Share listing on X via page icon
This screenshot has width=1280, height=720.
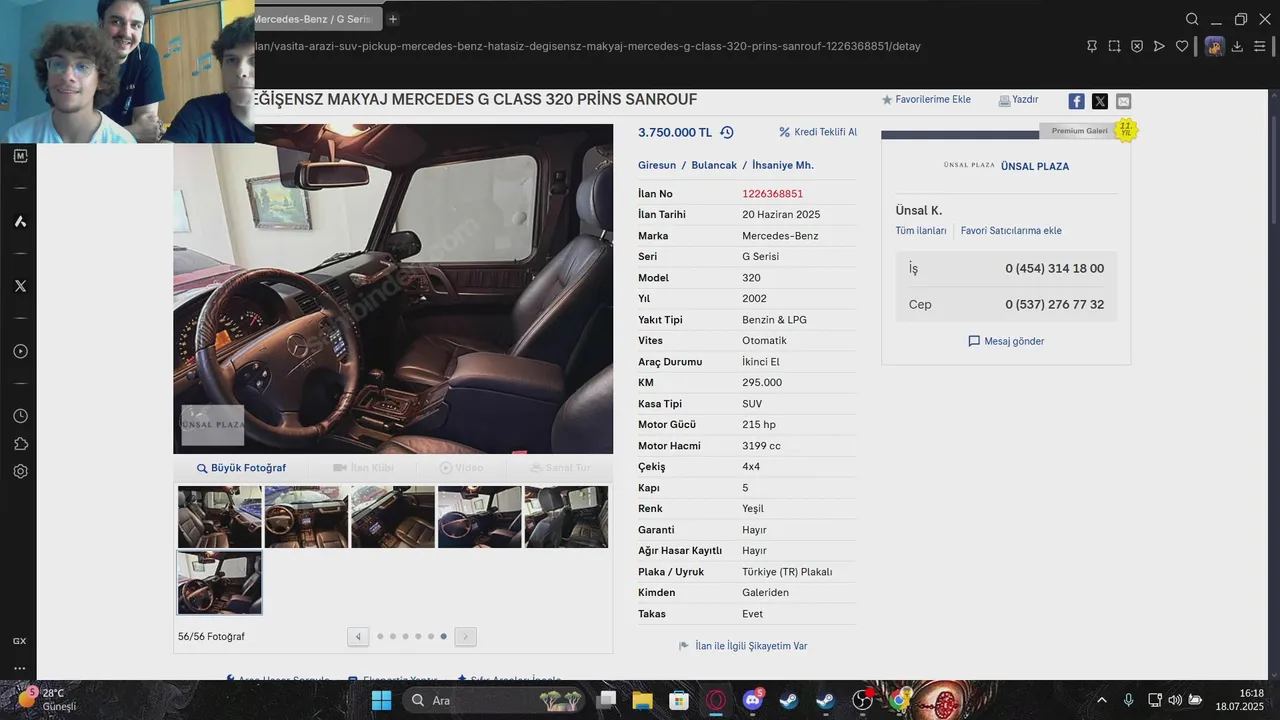[1100, 101]
